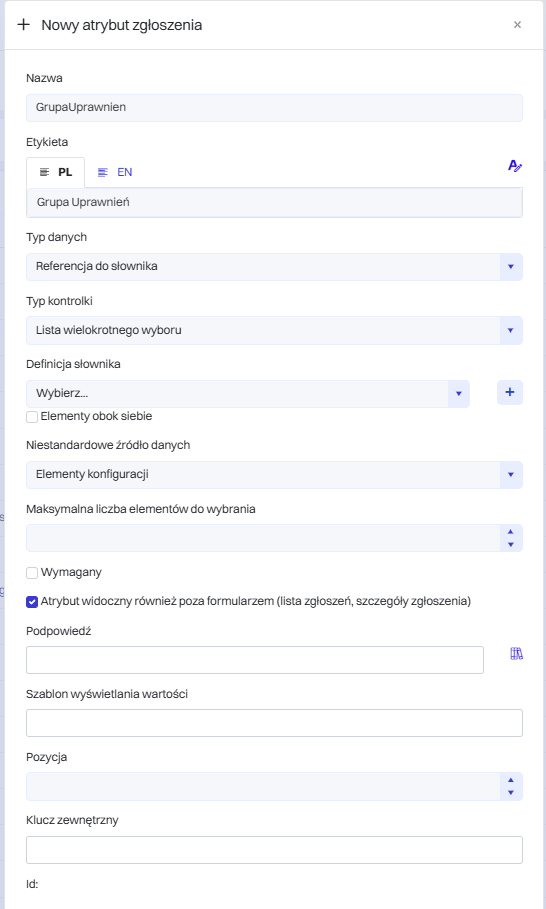Open the hint library books icon
Viewport: 546px width, 909px height.
(516, 654)
